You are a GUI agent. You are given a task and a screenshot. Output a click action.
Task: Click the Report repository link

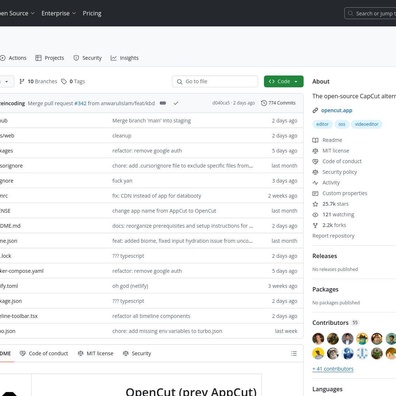(333, 236)
